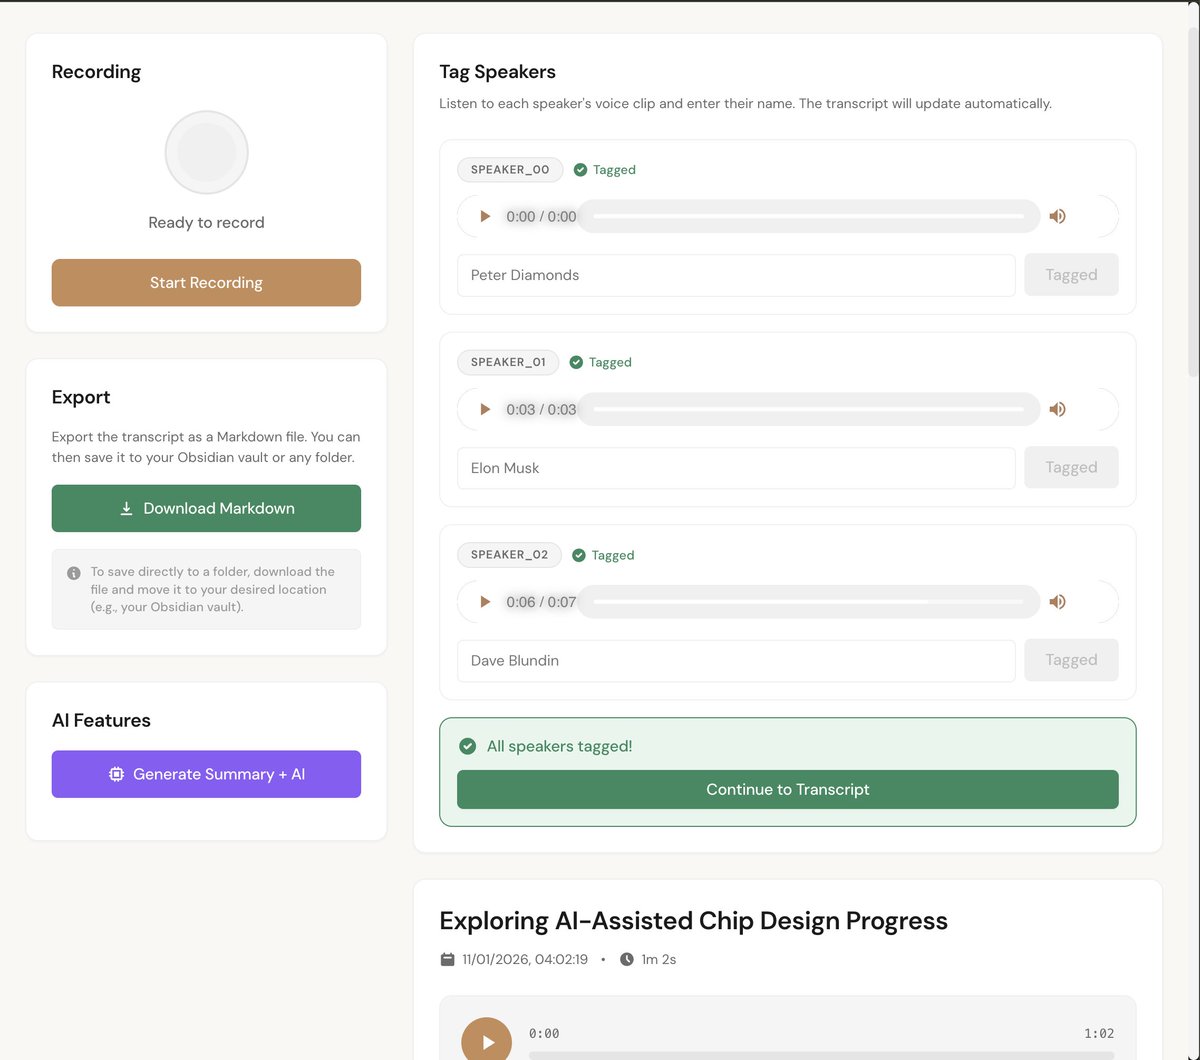Click the Tagged button beside Elon Musk
The image size is (1200, 1060).
pyautogui.click(x=1071, y=468)
